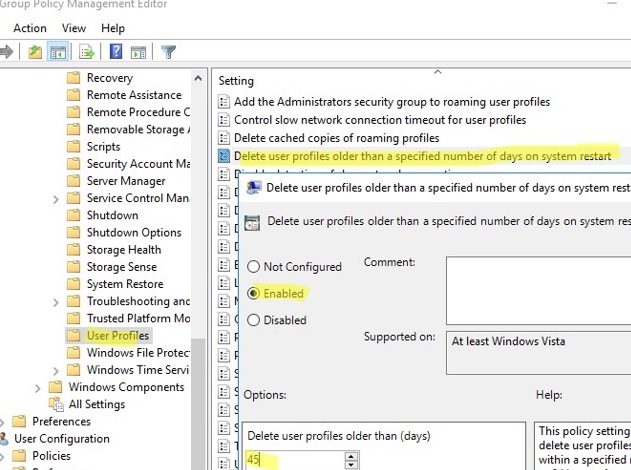Viewport: 631px width, 470px height.
Task: Expand the Troubleshooting tree node
Action: click(x=56, y=301)
